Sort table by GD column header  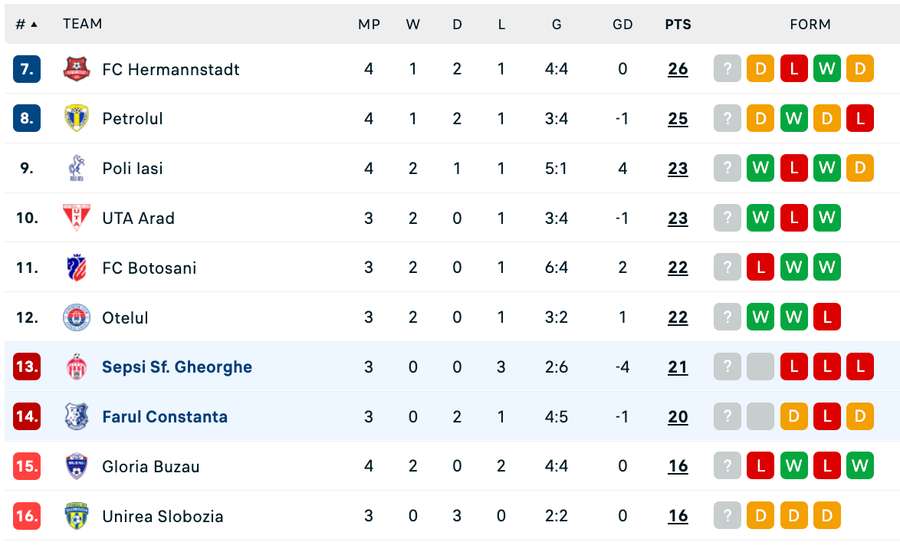(x=622, y=24)
